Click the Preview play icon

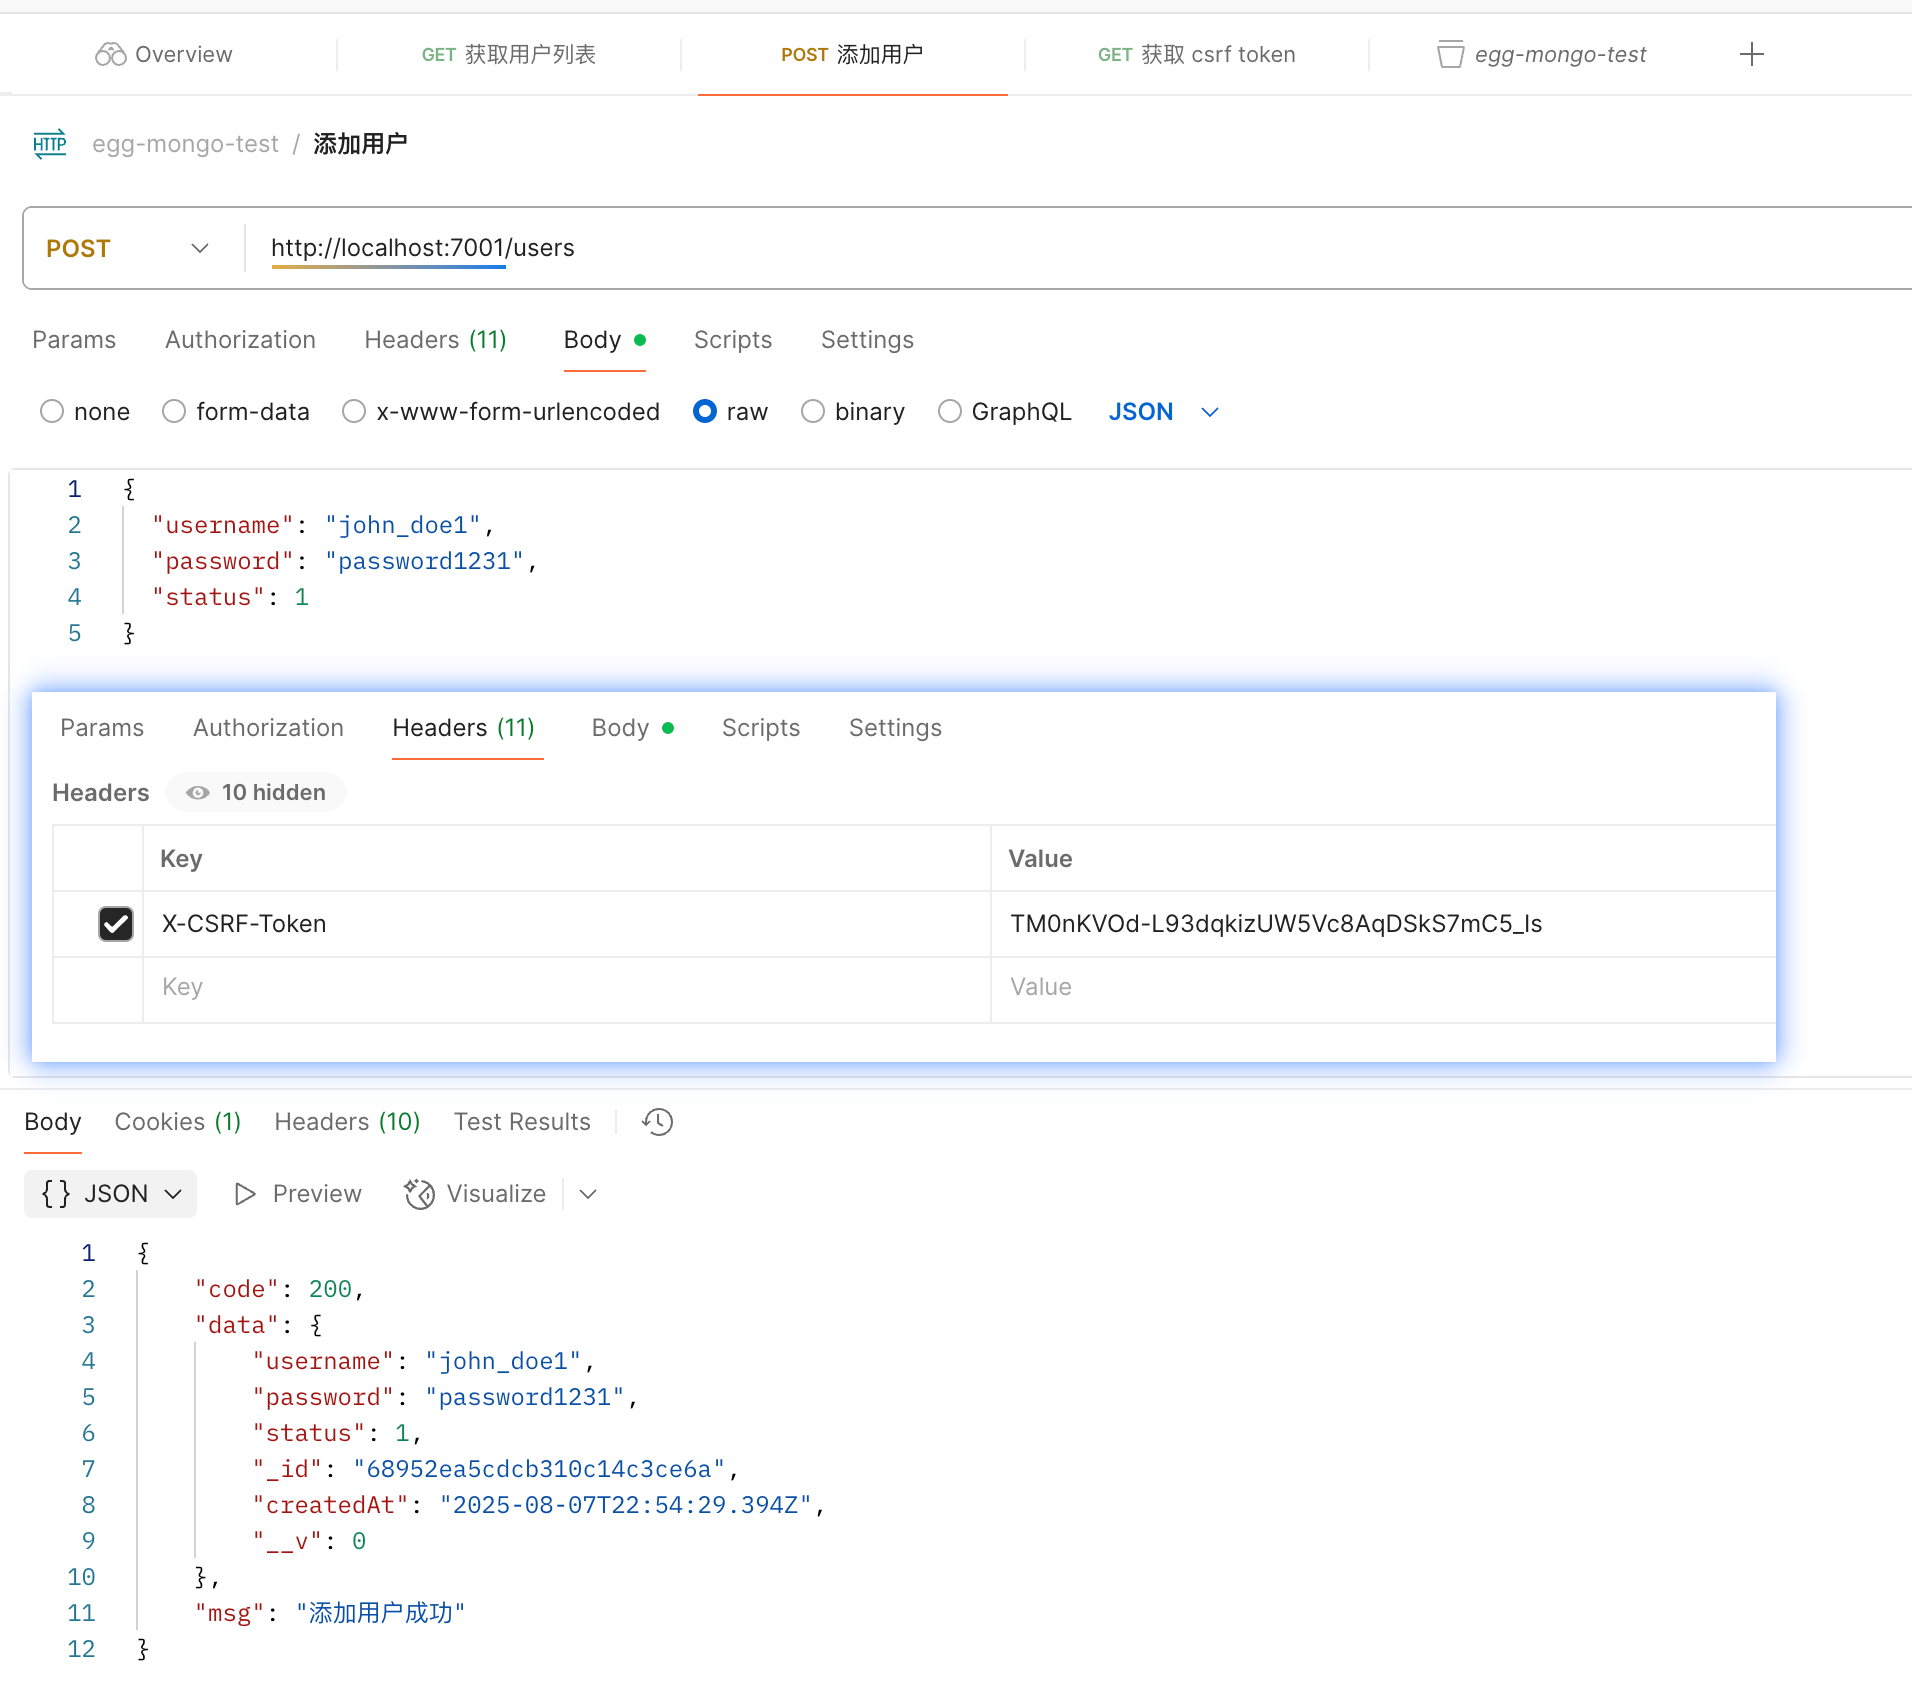pos(244,1194)
